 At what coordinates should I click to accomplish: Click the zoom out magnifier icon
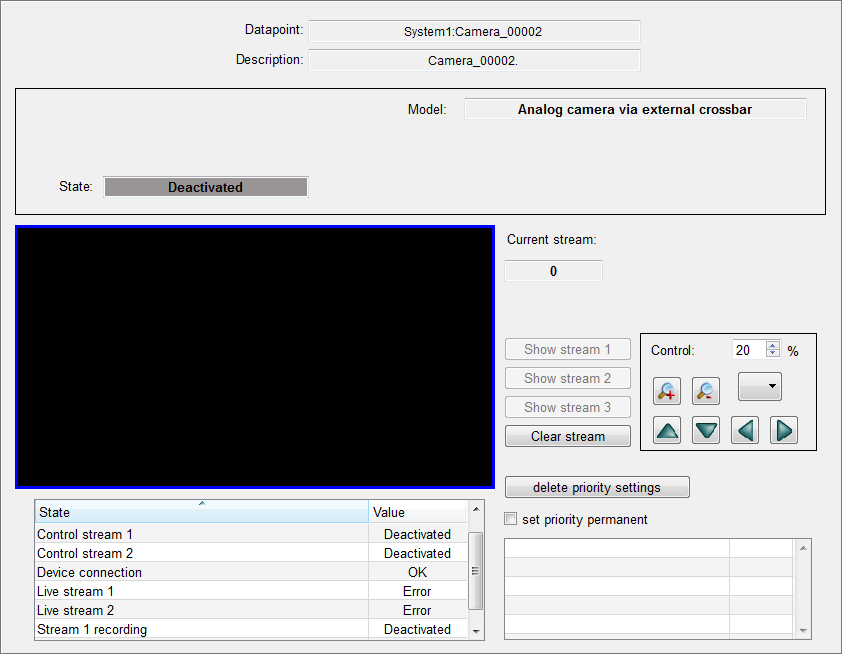[x=706, y=391]
